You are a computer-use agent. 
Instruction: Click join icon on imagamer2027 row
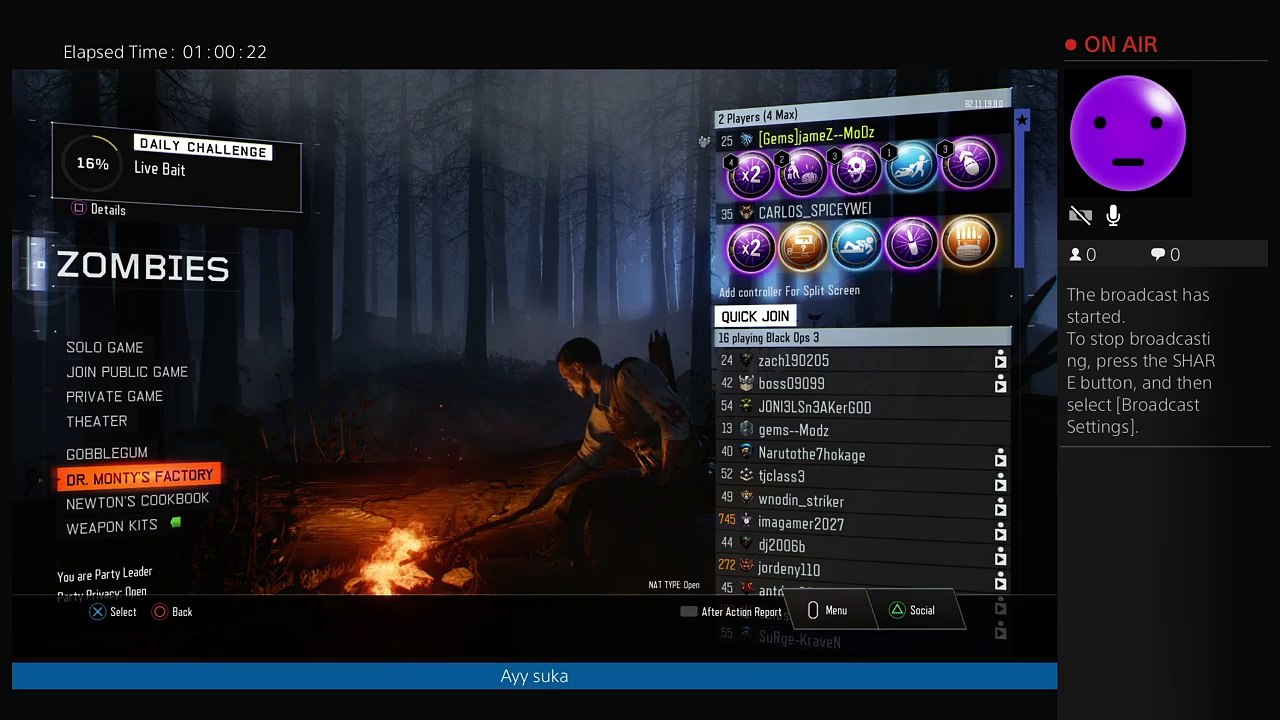pyautogui.click(x=1000, y=533)
